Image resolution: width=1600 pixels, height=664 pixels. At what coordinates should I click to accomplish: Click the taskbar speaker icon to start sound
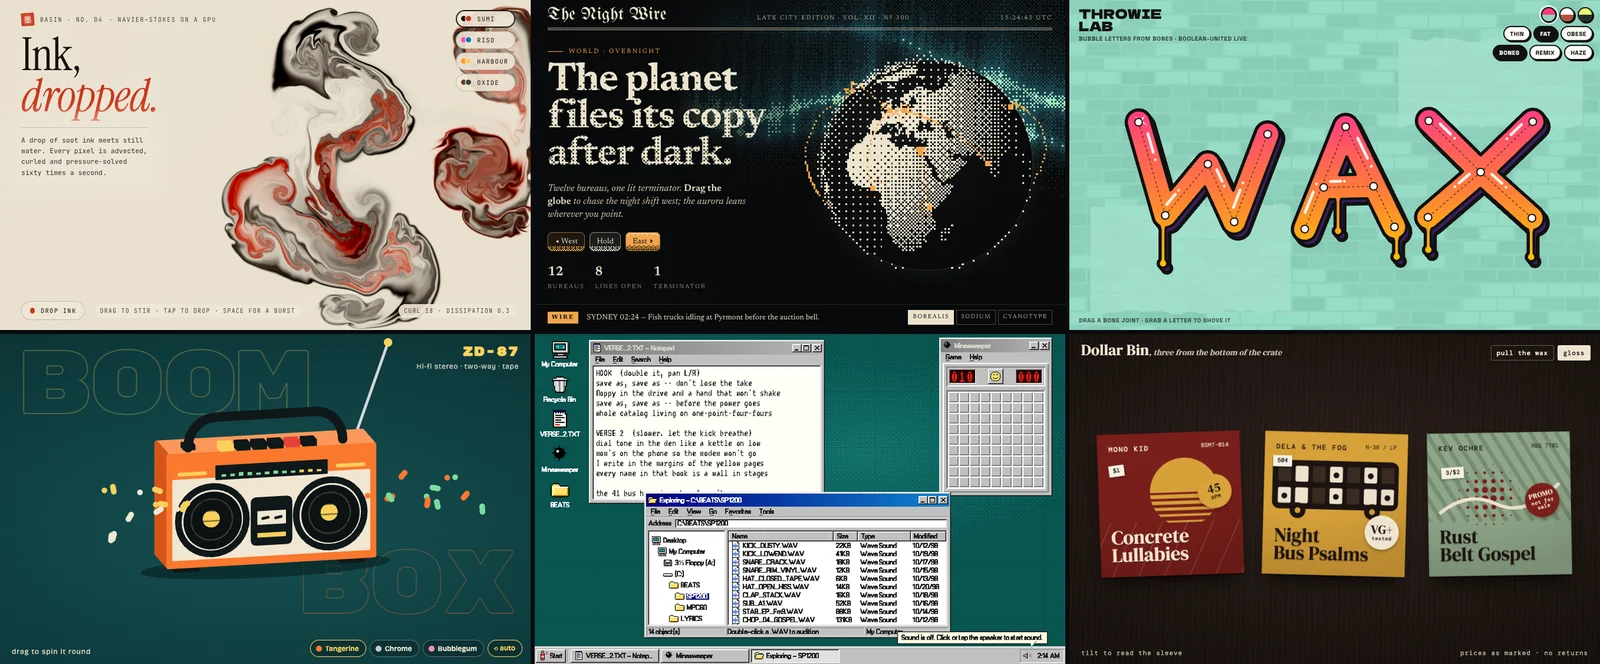[1027, 656]
